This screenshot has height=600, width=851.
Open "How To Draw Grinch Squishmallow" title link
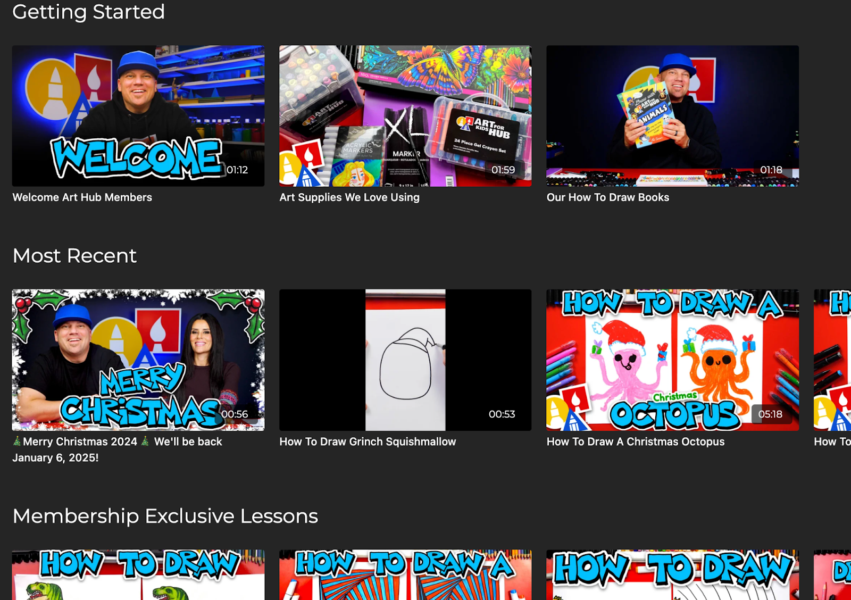[x=367, y=442]
